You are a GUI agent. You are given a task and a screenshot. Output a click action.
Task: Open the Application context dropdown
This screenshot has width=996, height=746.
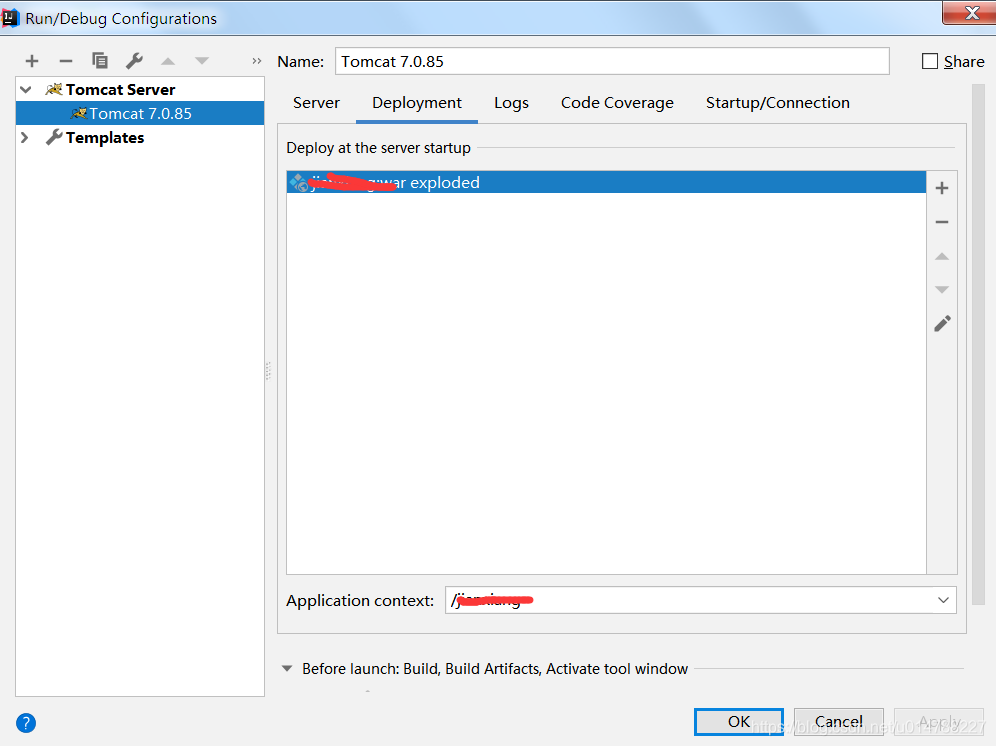pyautogui.click(x=943, y=600)
